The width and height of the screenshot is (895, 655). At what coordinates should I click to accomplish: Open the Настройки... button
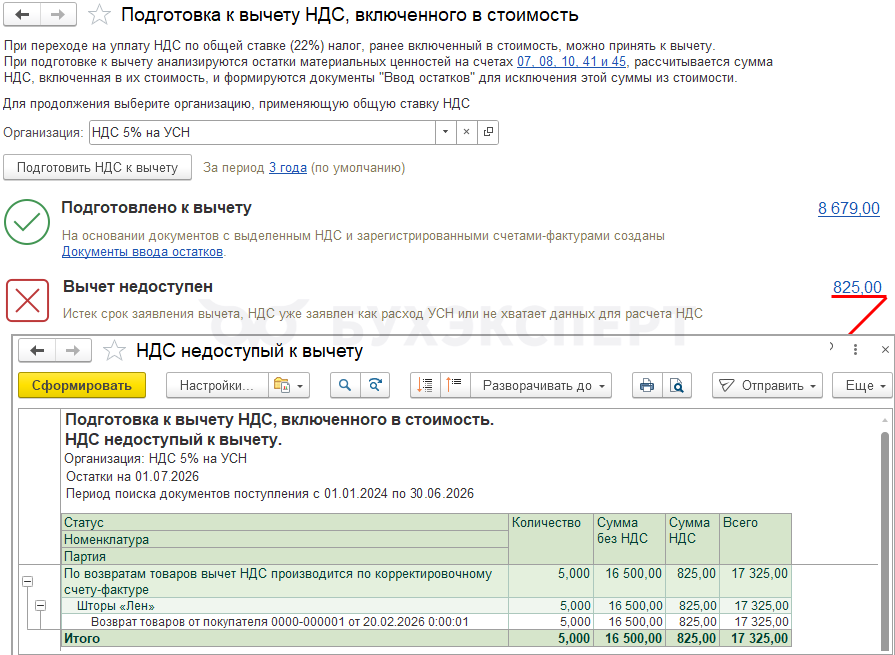click(217, 386)
